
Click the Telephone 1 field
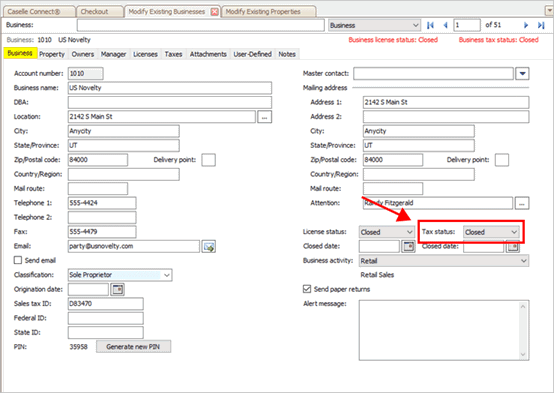point(102,203)
